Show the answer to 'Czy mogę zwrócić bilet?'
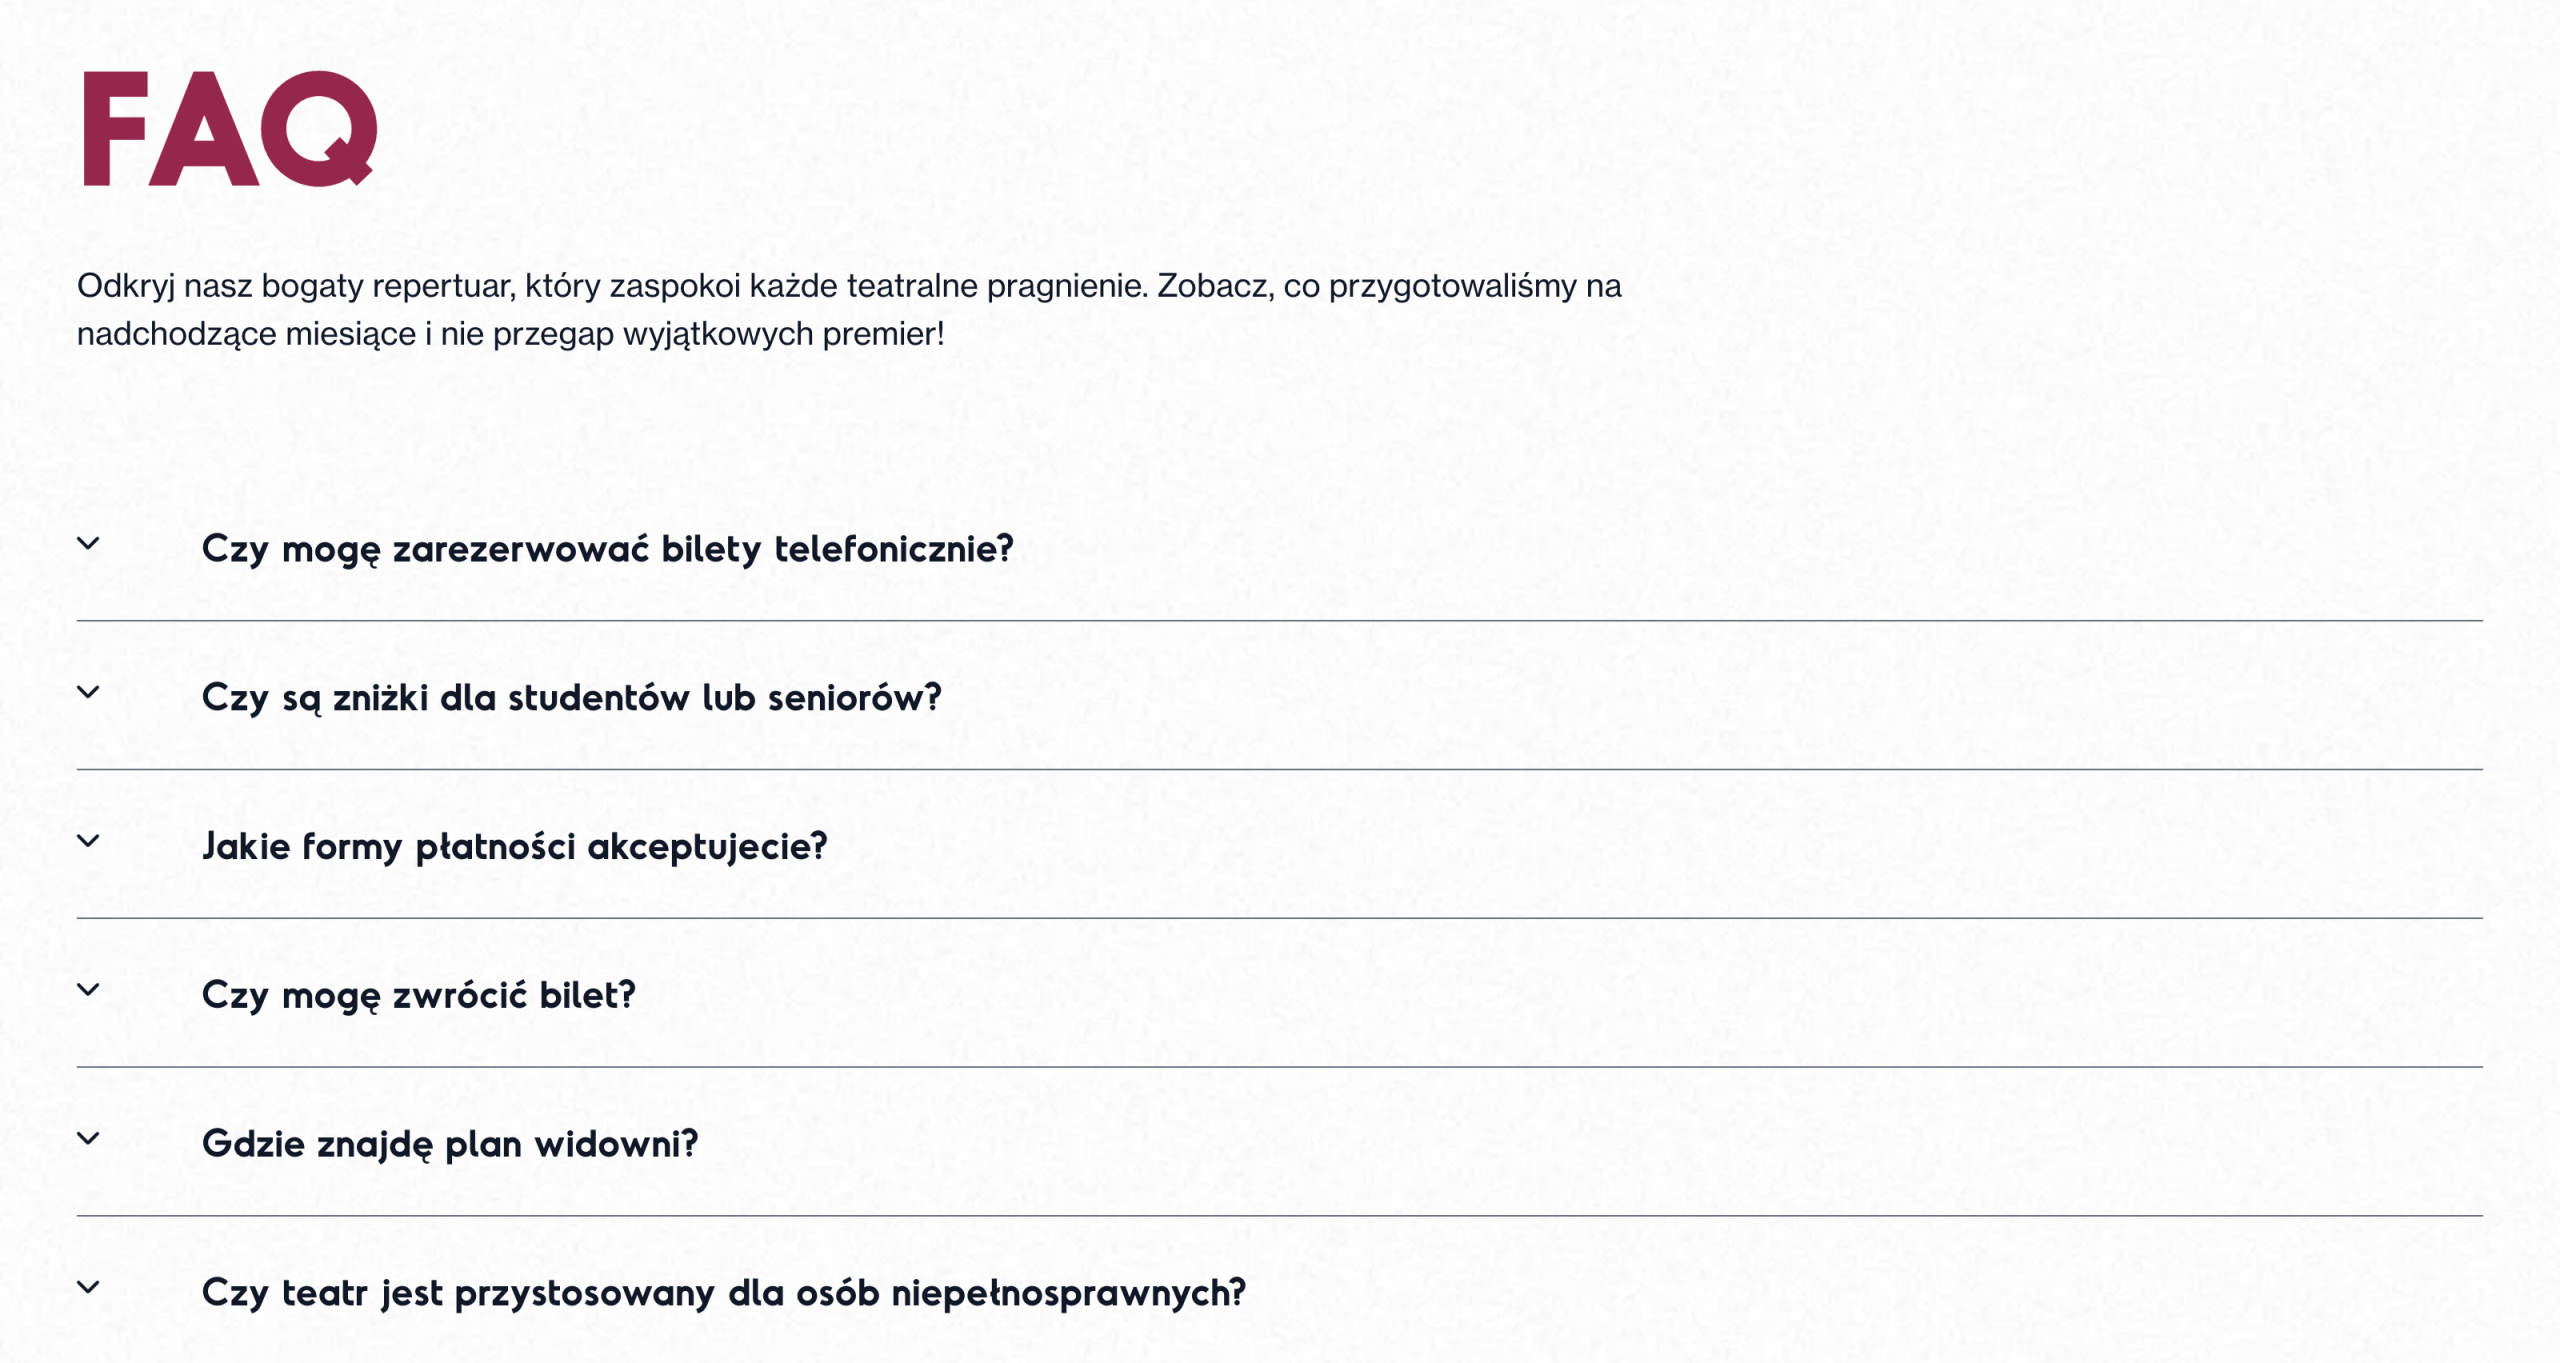 click(x=418, y=996)
